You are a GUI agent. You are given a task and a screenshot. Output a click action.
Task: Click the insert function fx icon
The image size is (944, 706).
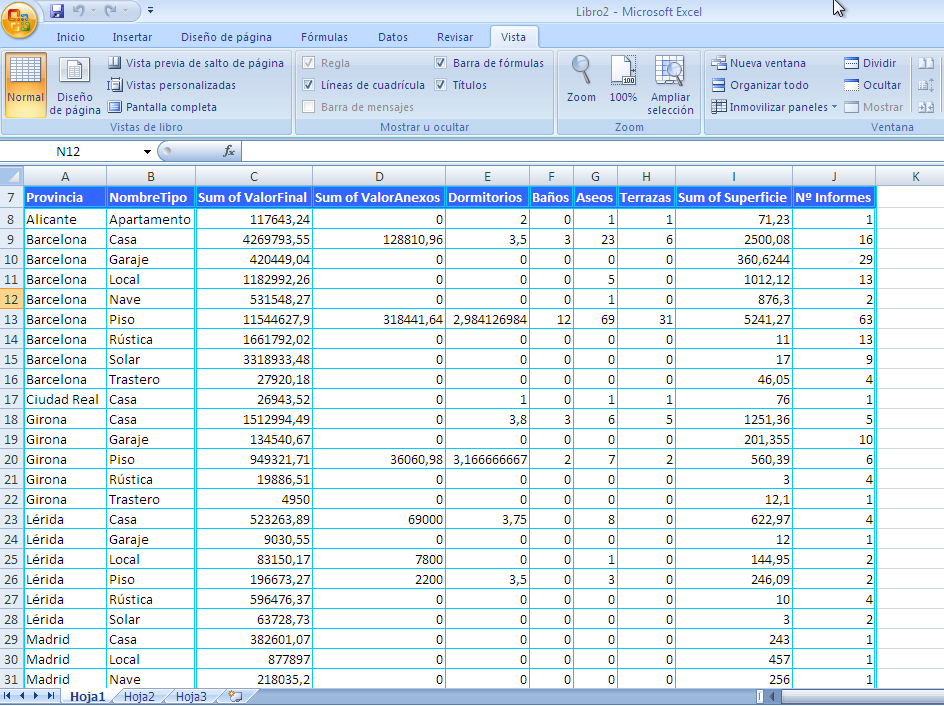228,151
